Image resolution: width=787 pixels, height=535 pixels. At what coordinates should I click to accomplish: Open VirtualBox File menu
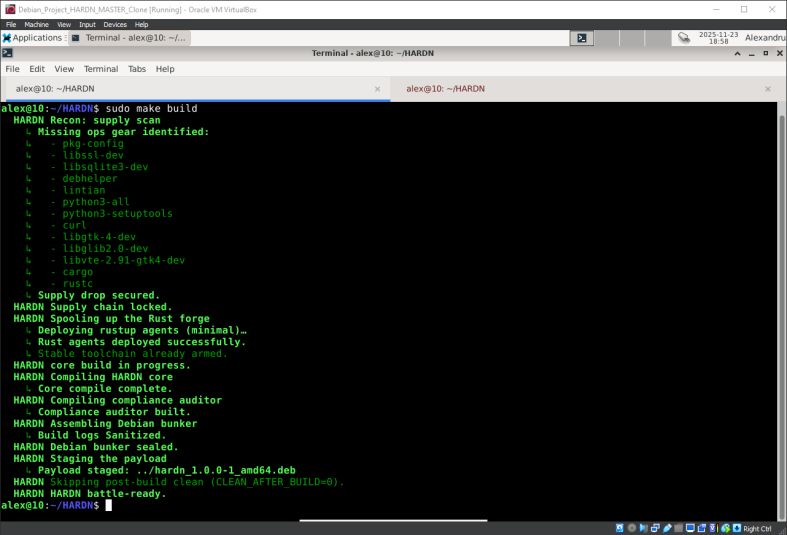tap(11, 24)
